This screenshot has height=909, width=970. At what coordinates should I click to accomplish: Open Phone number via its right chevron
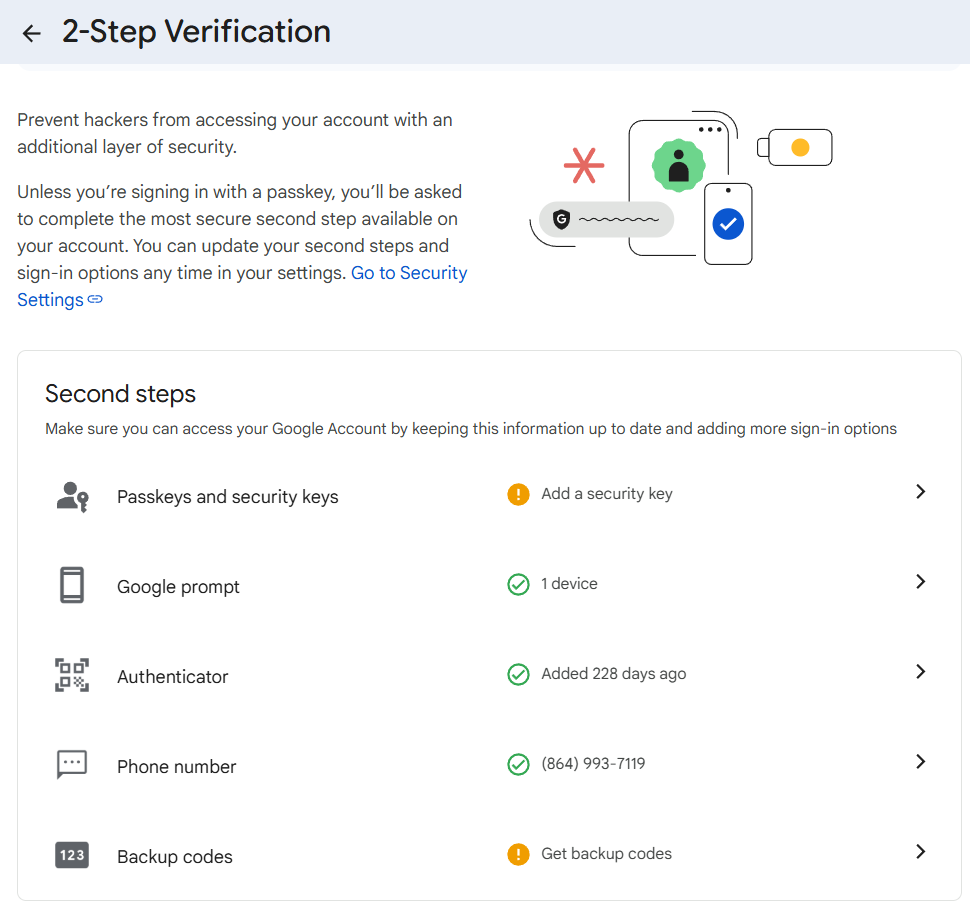pos(921,761)
